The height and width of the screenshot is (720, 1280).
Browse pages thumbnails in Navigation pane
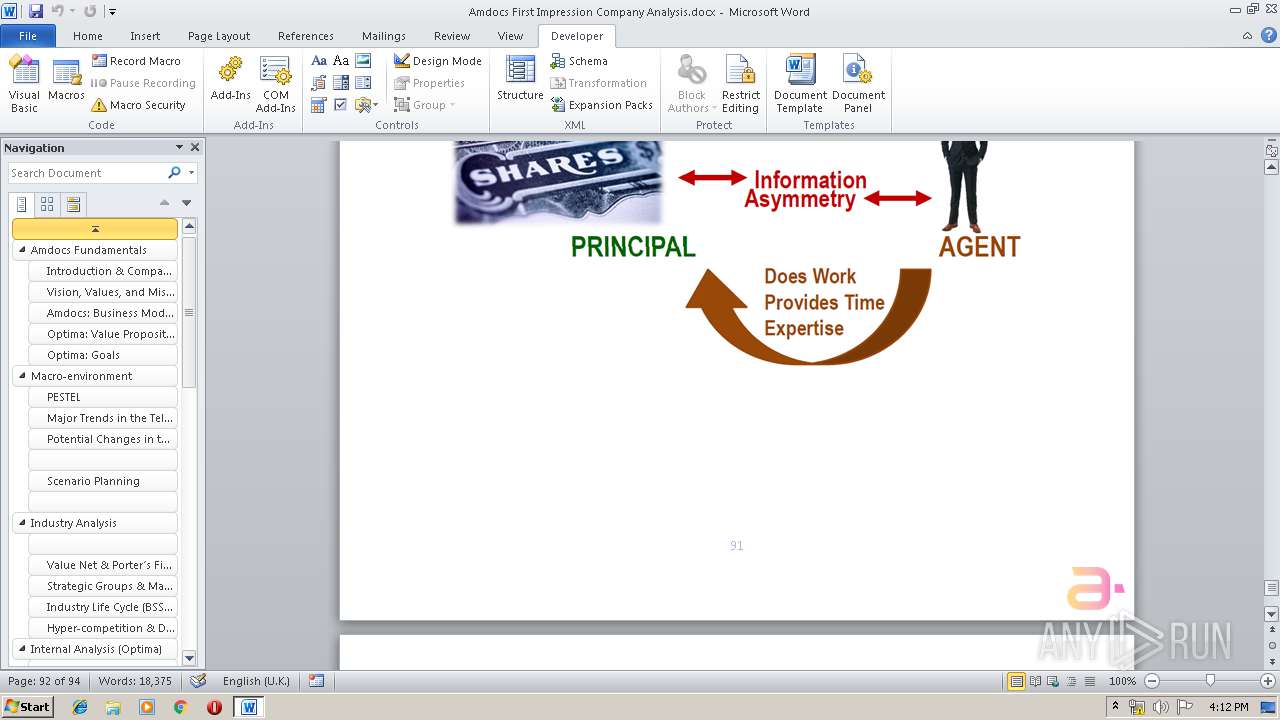[47, 204]
